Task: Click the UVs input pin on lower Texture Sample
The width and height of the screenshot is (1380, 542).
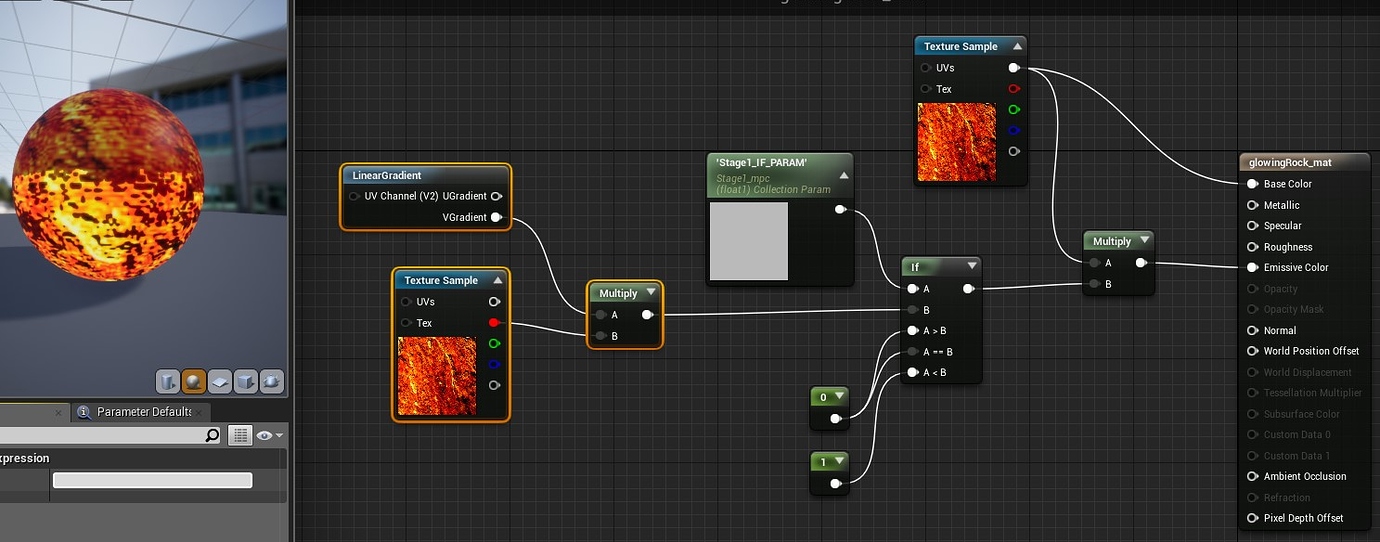Action: (x=406, y=301)
